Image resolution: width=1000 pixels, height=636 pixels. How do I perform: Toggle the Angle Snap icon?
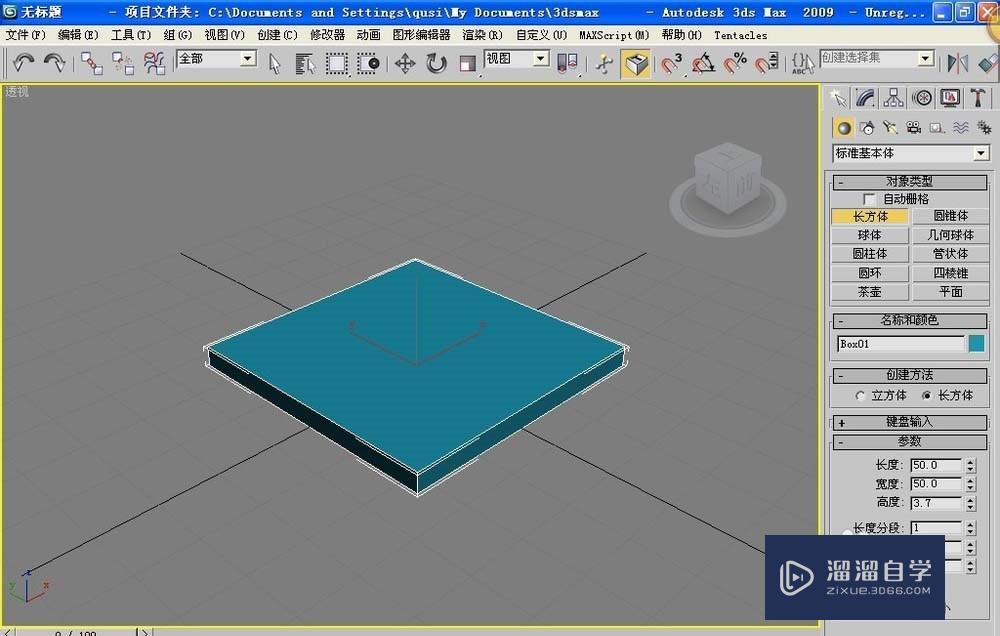tap(703, 63)
